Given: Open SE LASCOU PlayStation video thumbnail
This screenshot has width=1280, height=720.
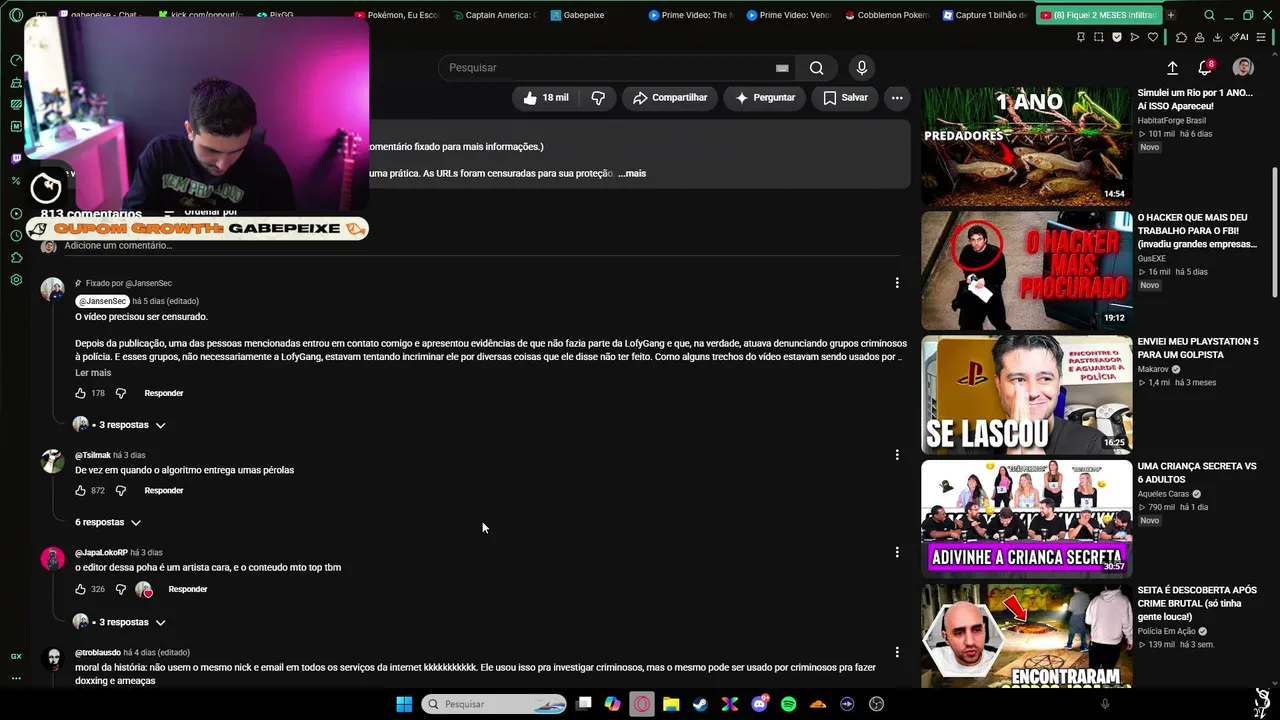Looking at the screenshot, I should [1027, 395].
